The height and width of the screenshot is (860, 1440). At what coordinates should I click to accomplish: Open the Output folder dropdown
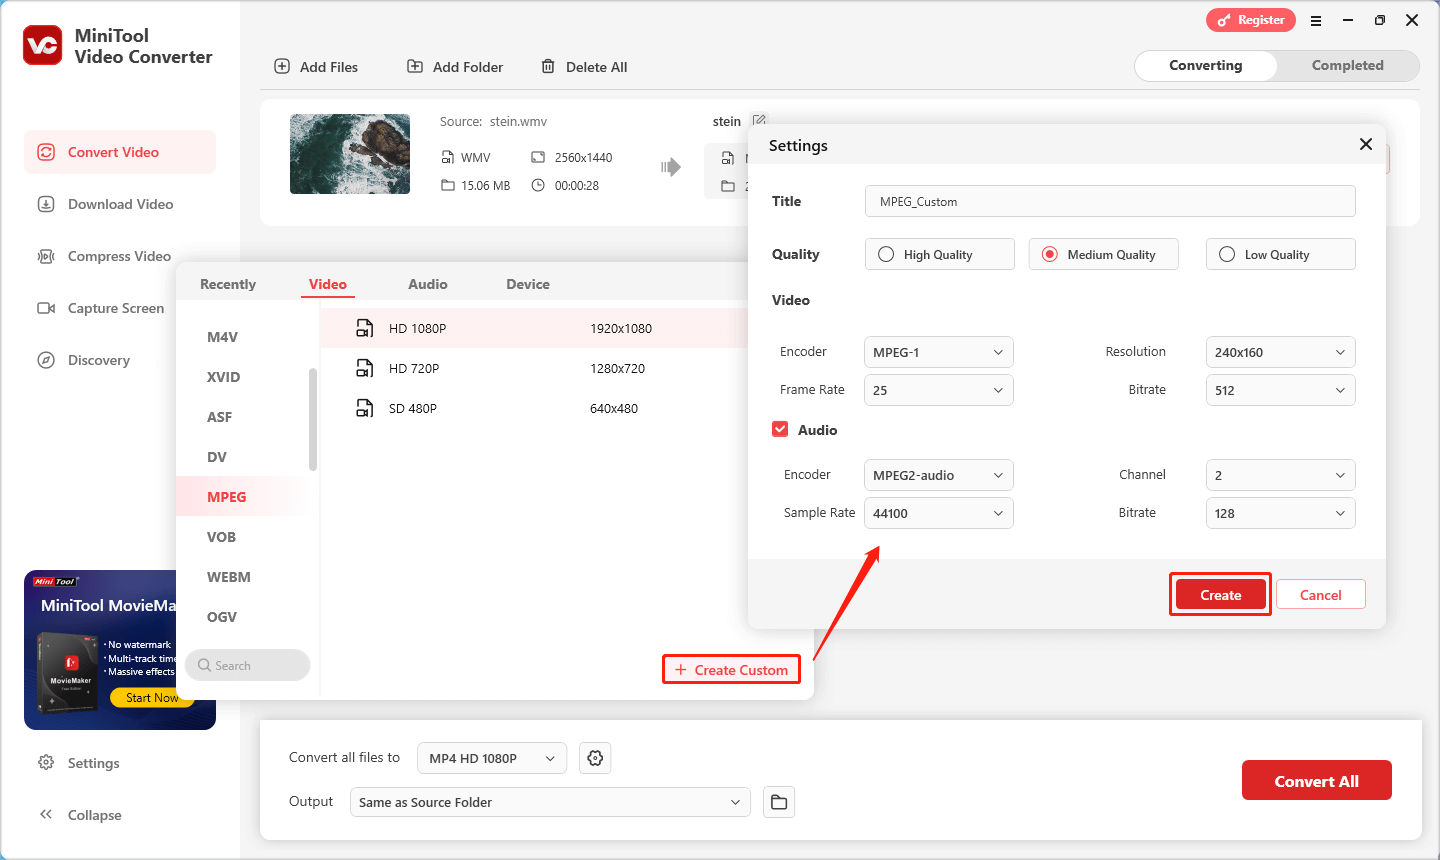550,802
